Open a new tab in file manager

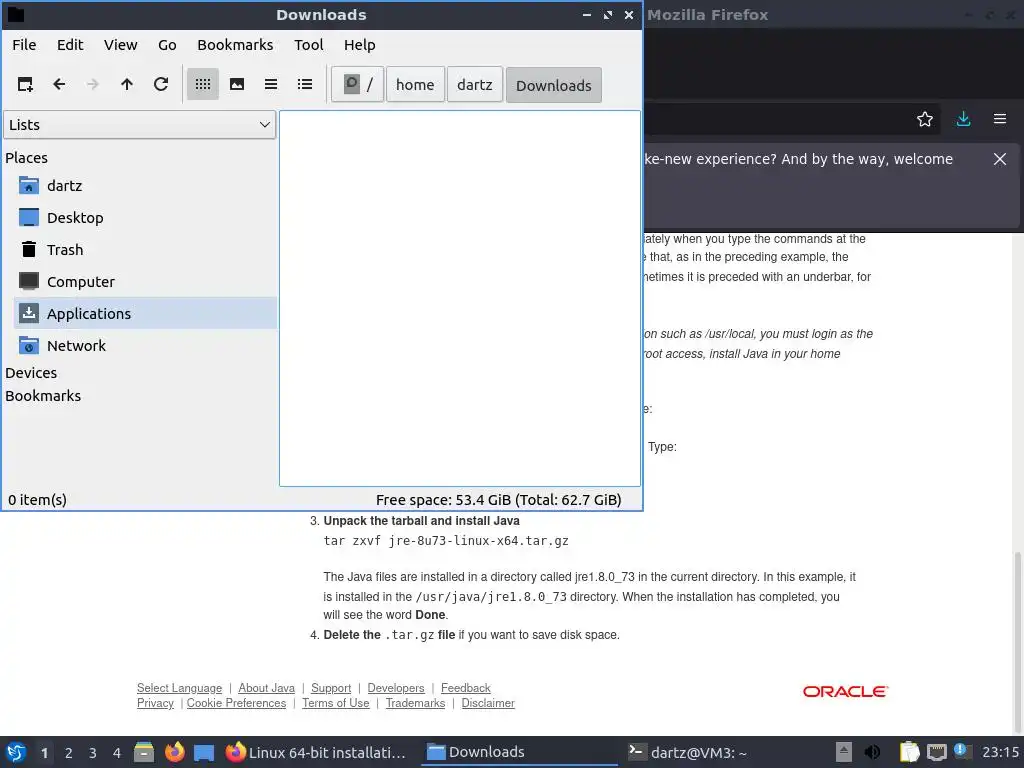pos(25,84)
